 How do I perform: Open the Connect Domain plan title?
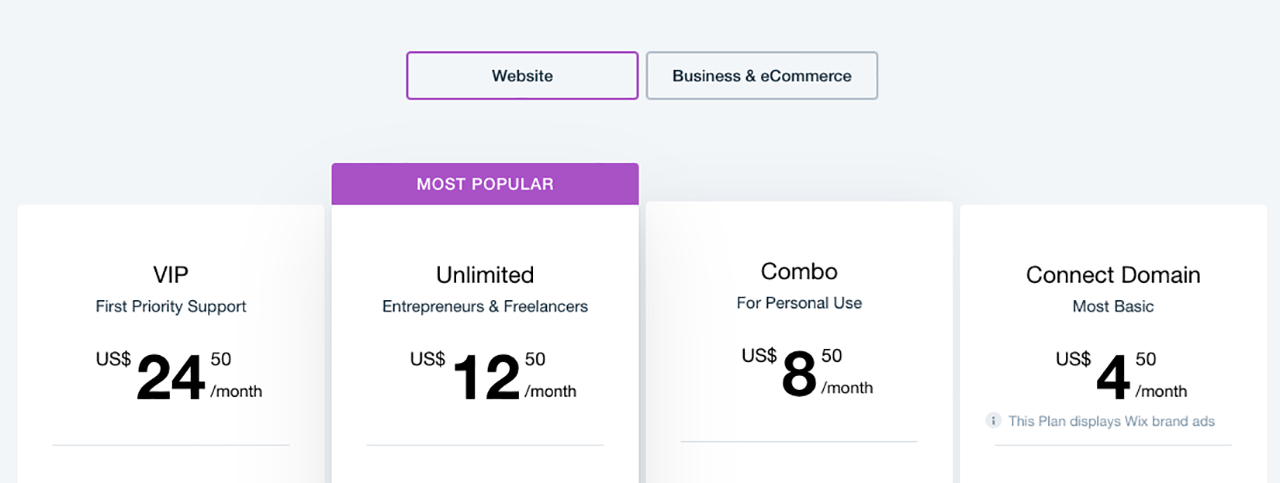click(x=1113, y=275)
